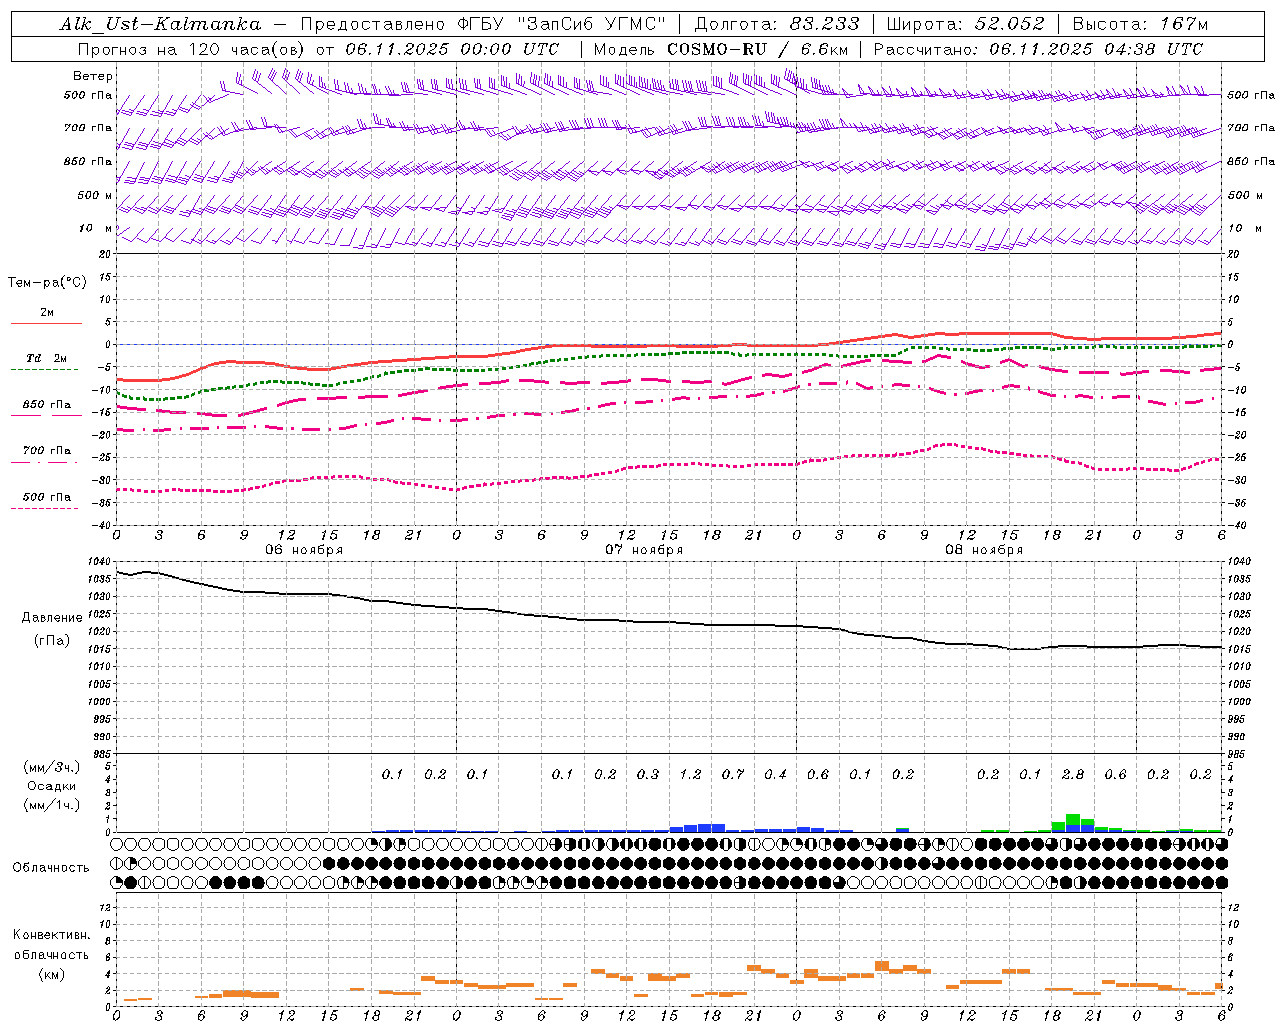Viewport: 1280px width, 1024px height.
Task: Click the Ветер panel label
Action: [93, 76]
